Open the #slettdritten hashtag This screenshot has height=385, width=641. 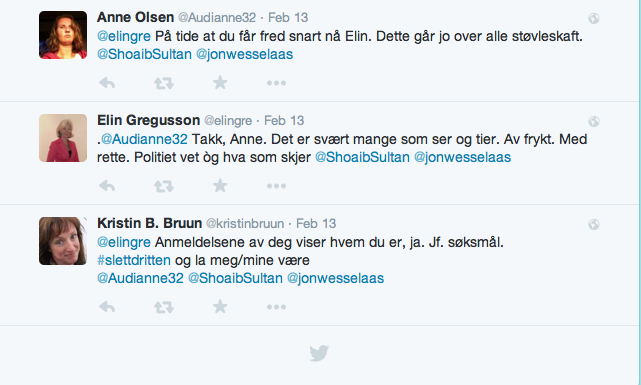134,260
